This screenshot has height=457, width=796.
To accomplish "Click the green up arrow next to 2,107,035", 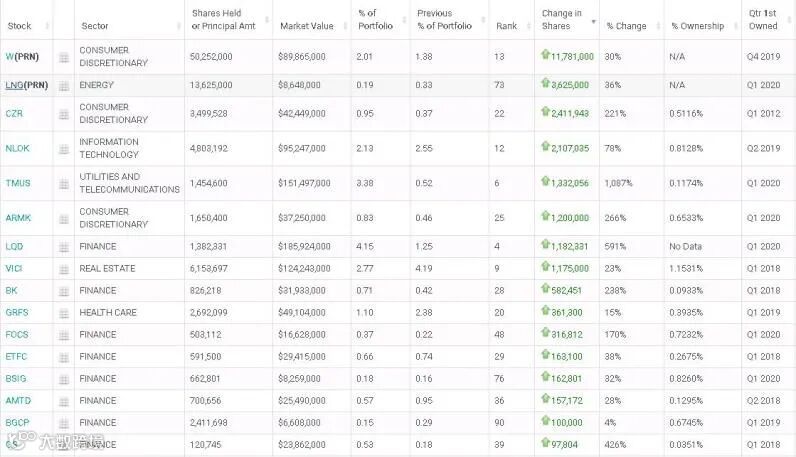I will tap(546, 146).
